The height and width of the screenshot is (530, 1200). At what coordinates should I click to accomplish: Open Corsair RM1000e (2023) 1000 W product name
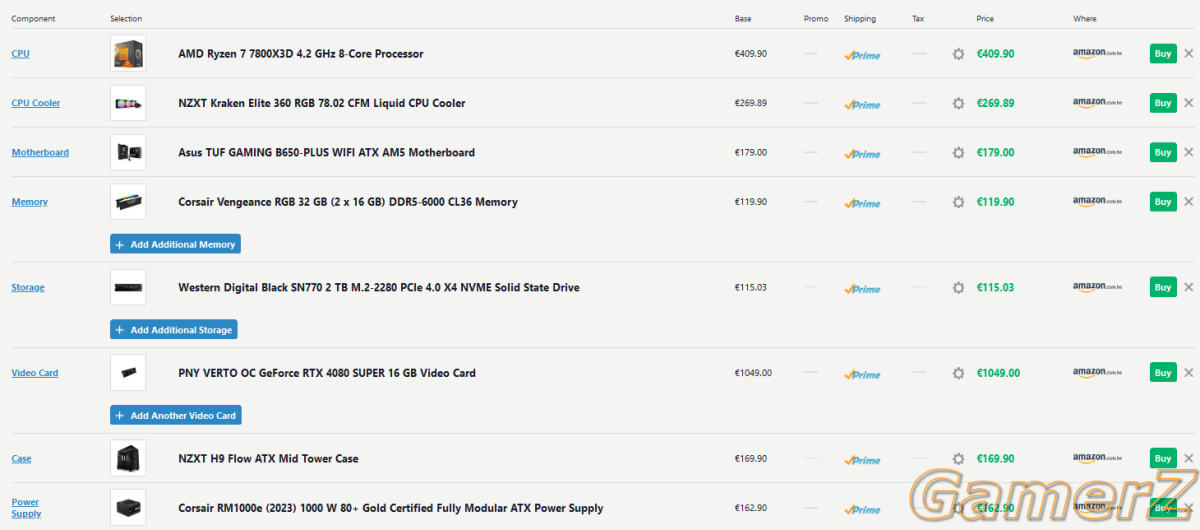[x=391, y=508]
